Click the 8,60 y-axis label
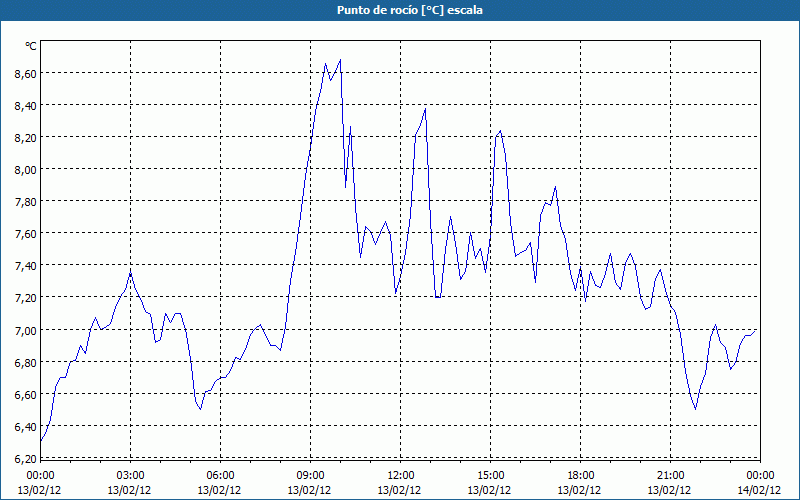The image size is (800, 500). coord(26,74)
